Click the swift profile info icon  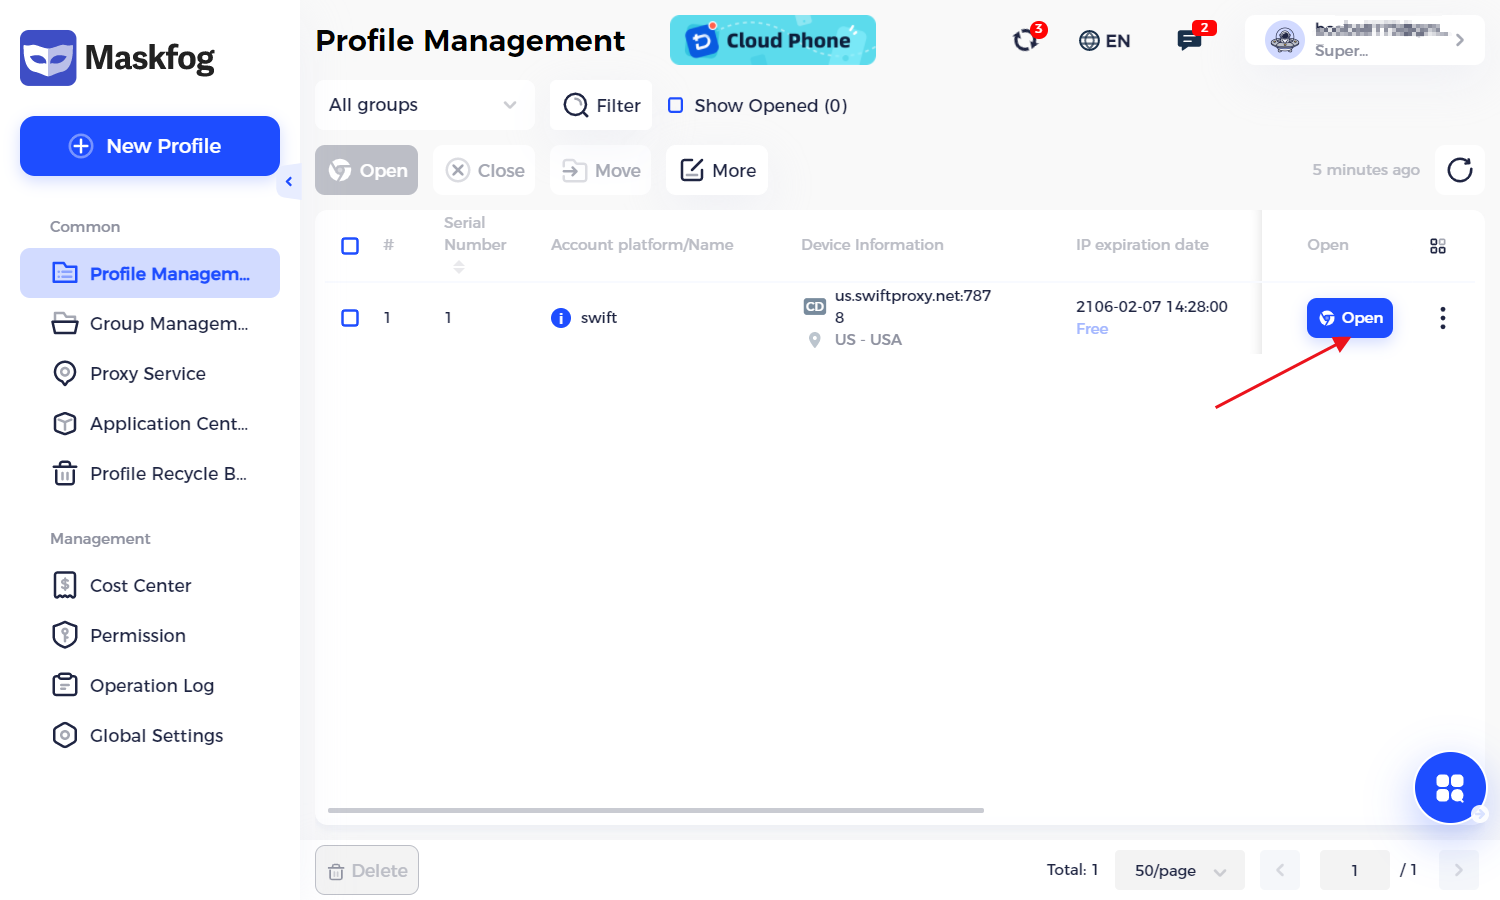click(561, 318)
